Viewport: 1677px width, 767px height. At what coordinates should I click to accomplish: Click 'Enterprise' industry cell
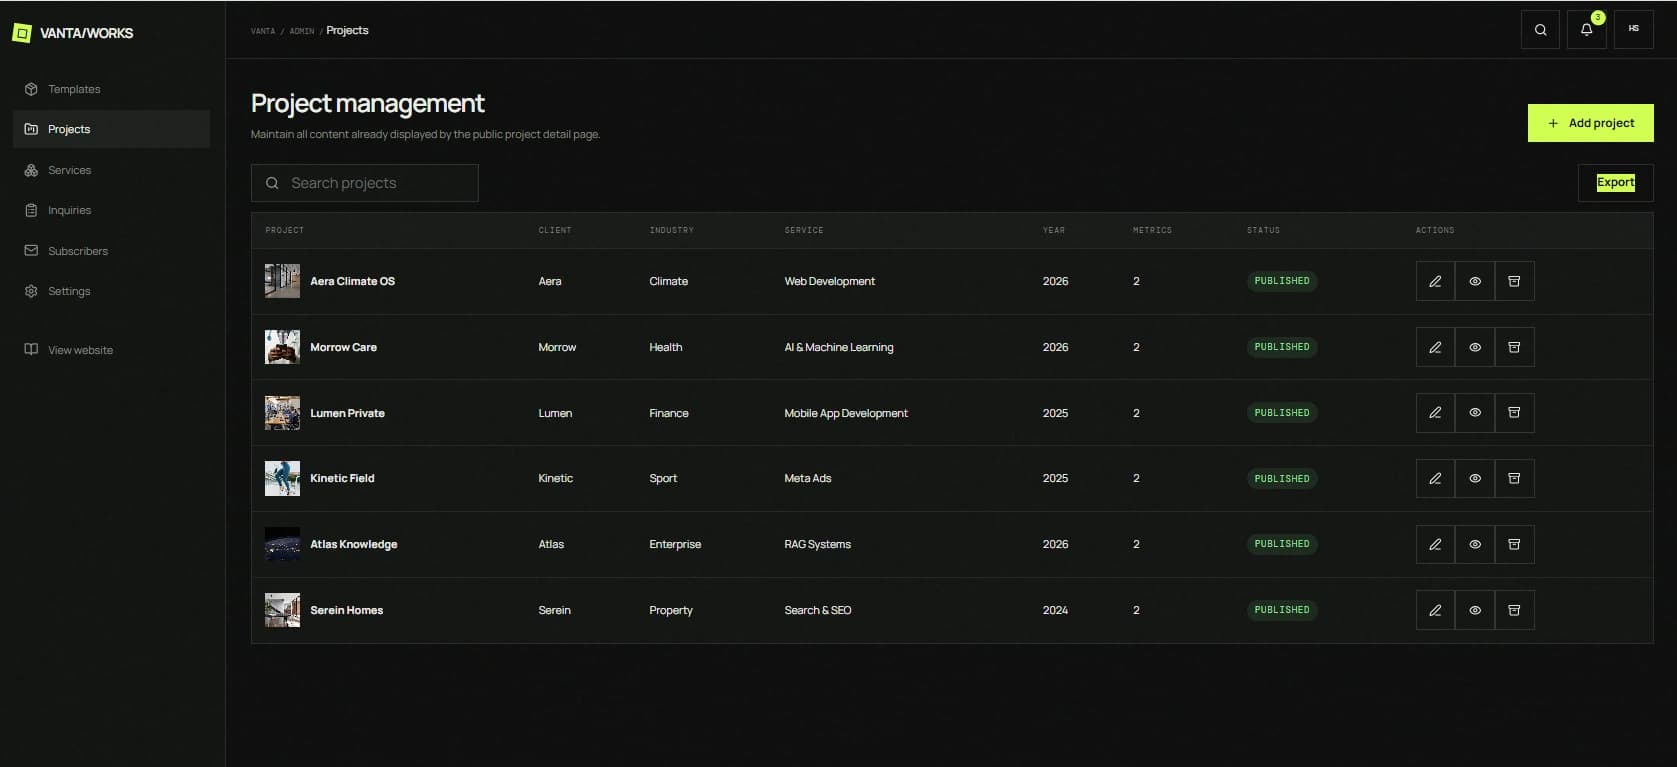pyautogui.click(x=675, y=544)
